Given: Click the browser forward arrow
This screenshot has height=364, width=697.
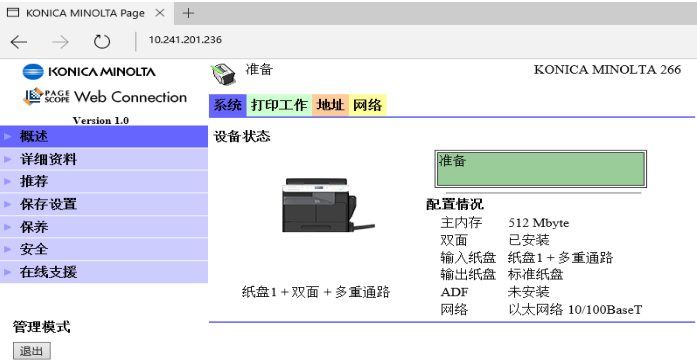Looking at the screenshot, I should point(60,42).
